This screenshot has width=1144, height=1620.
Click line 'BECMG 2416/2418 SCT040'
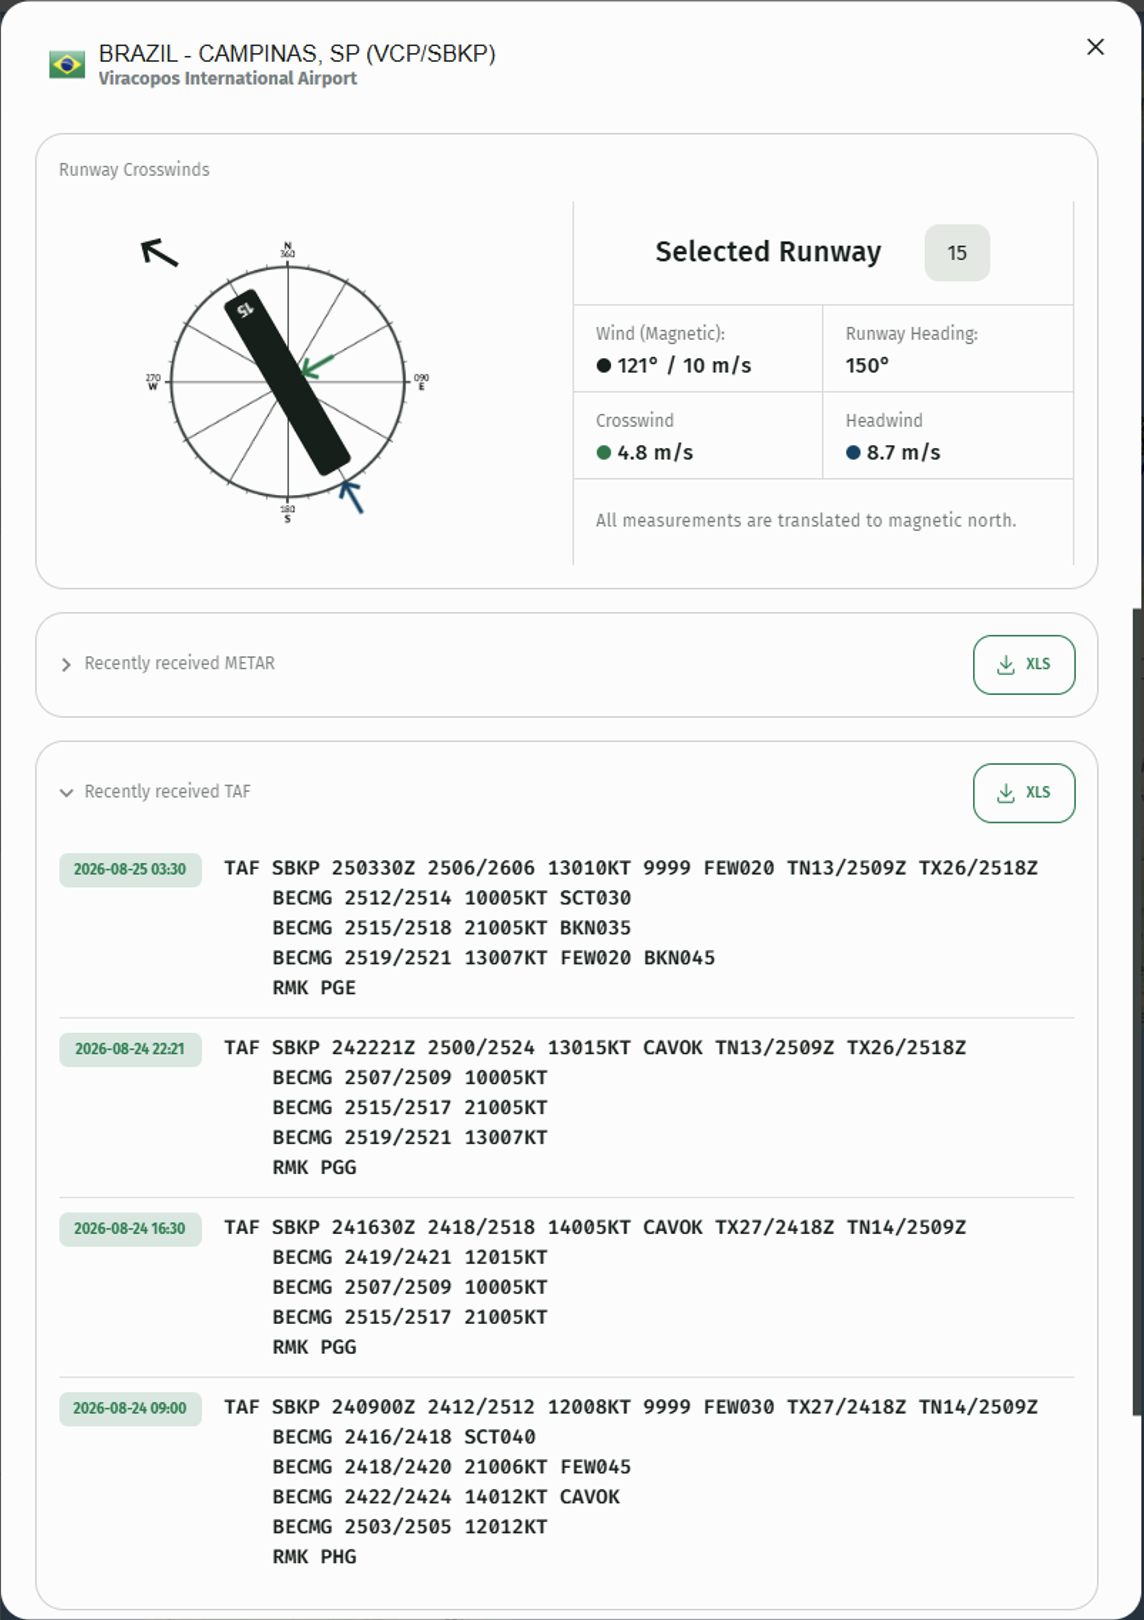click(x=404, y=1437)
